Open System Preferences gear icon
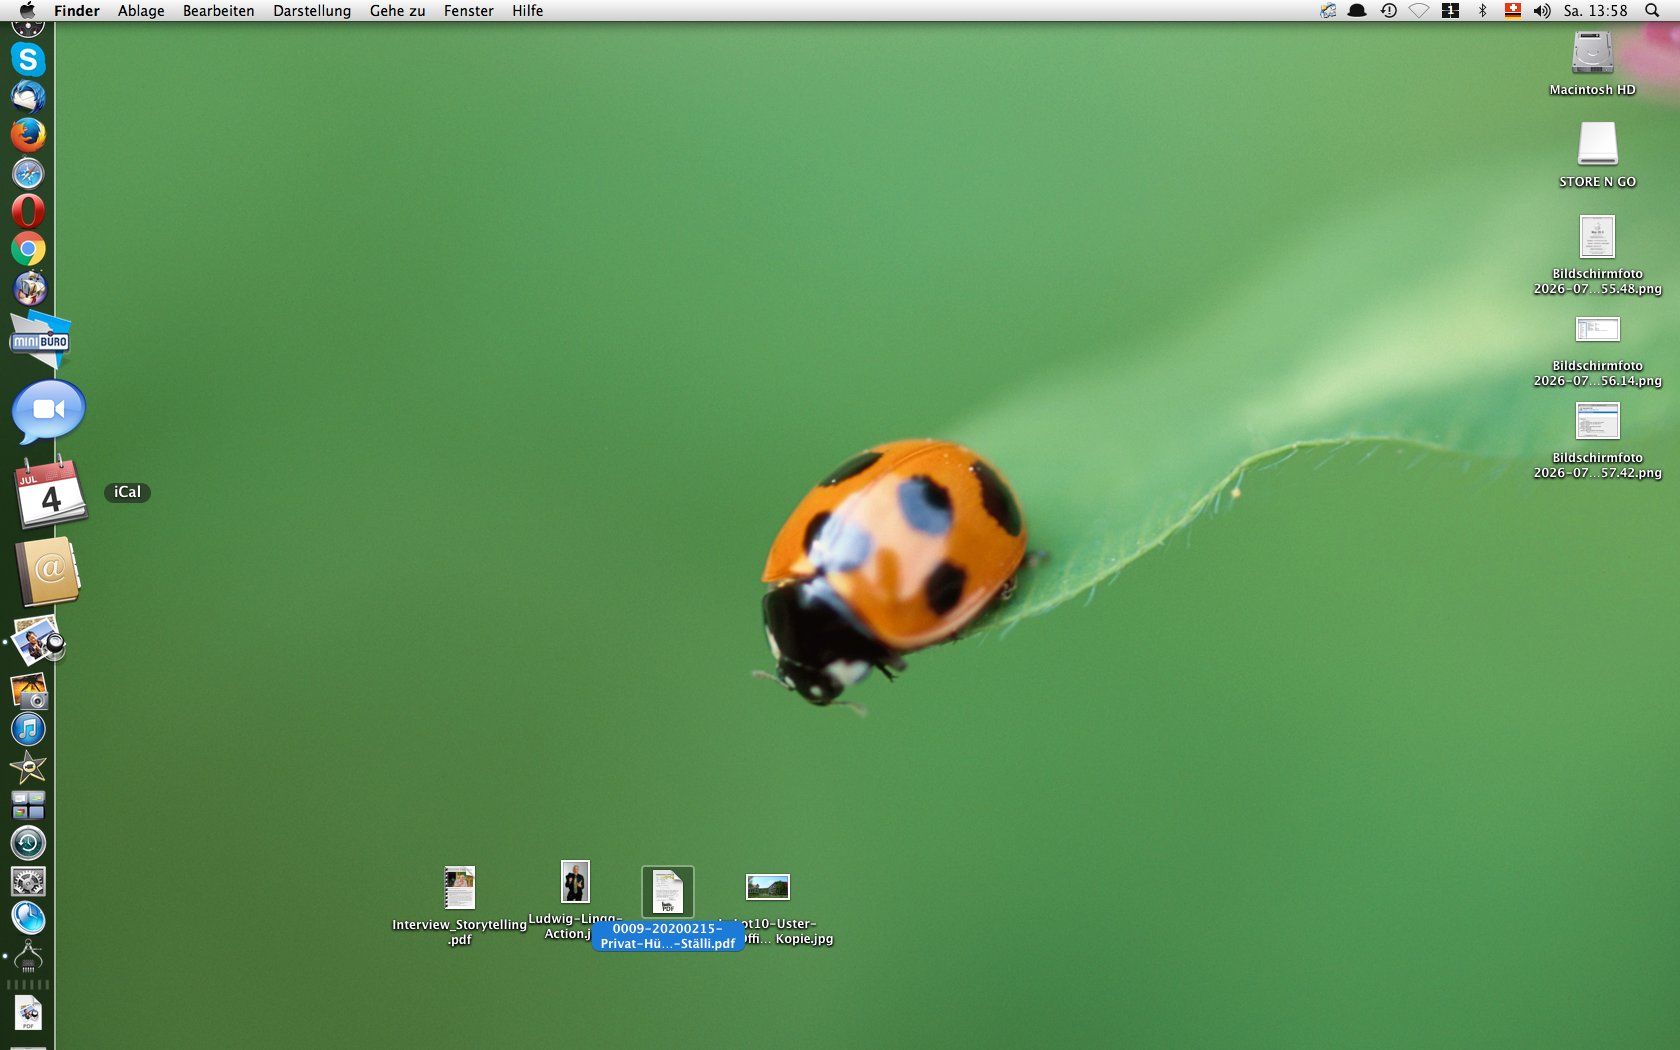 tap(28, 881)
